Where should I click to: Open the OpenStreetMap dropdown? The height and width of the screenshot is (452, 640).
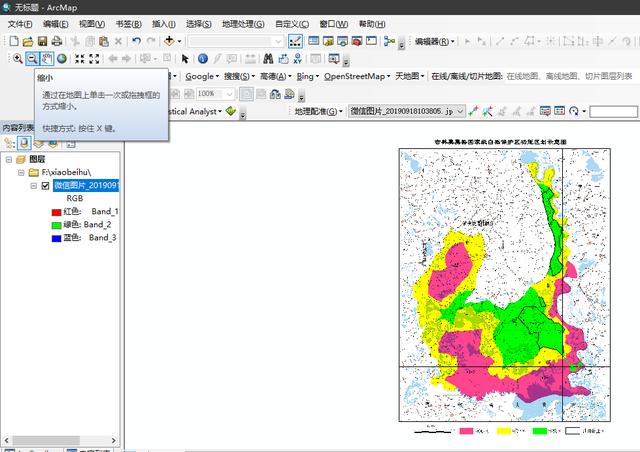coord(357,76)
